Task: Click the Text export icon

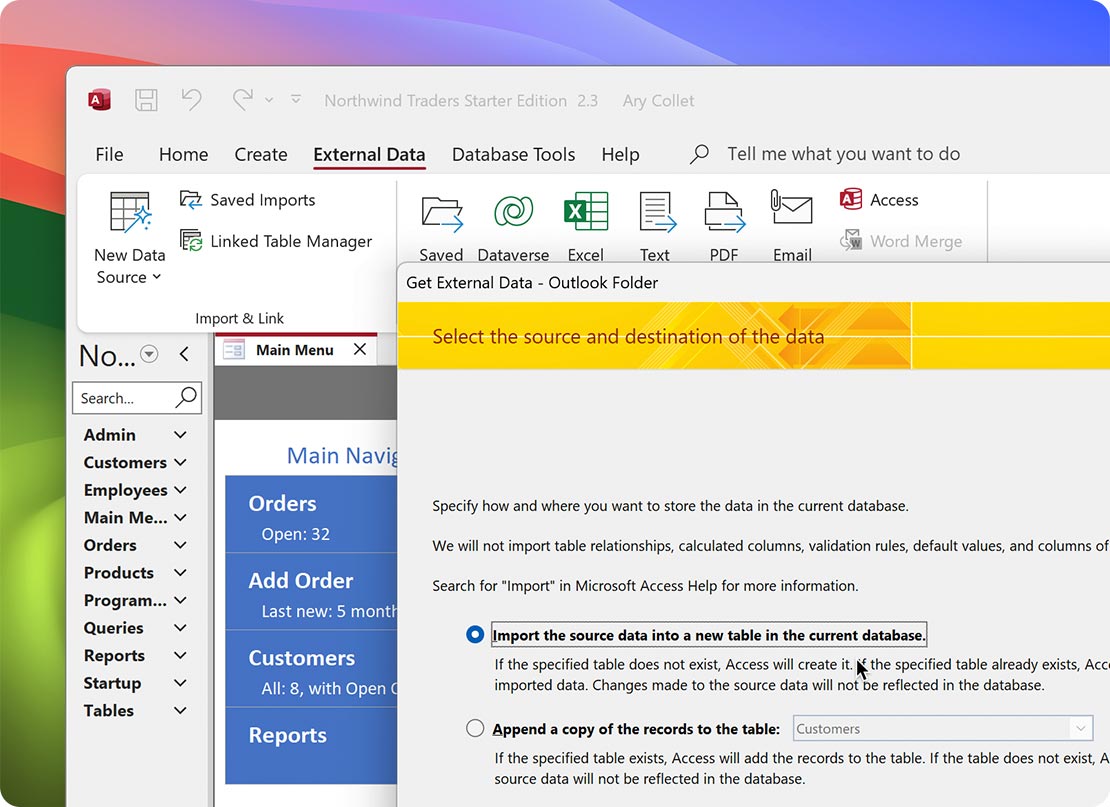Action: click(655, 211)
